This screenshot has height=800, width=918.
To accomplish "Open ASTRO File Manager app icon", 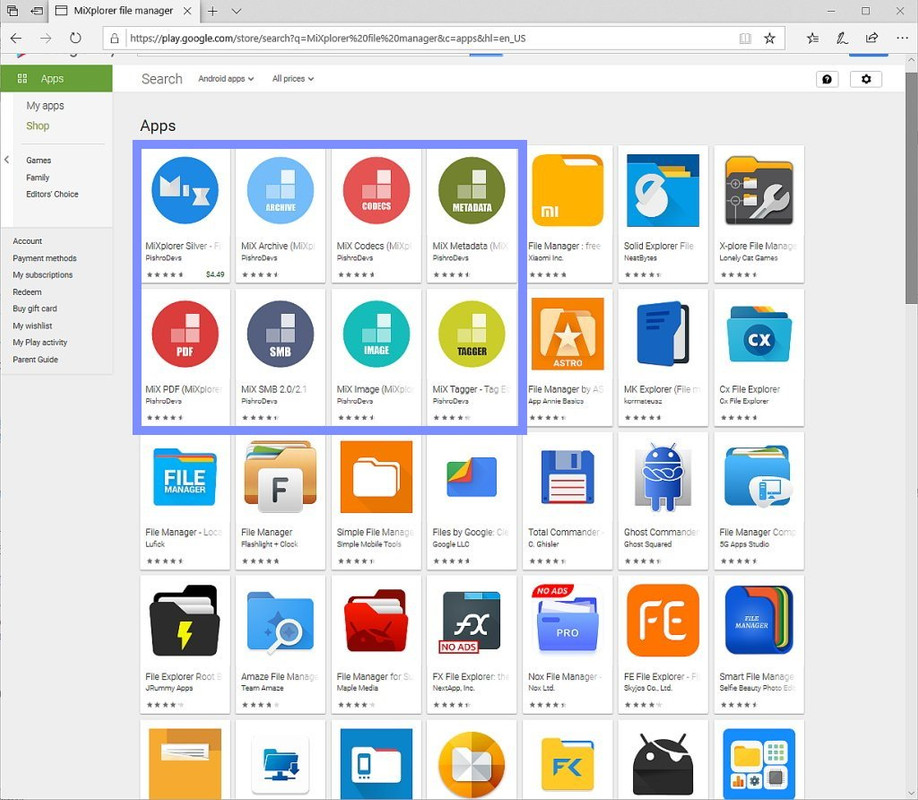I will click(x=567, y=334).
